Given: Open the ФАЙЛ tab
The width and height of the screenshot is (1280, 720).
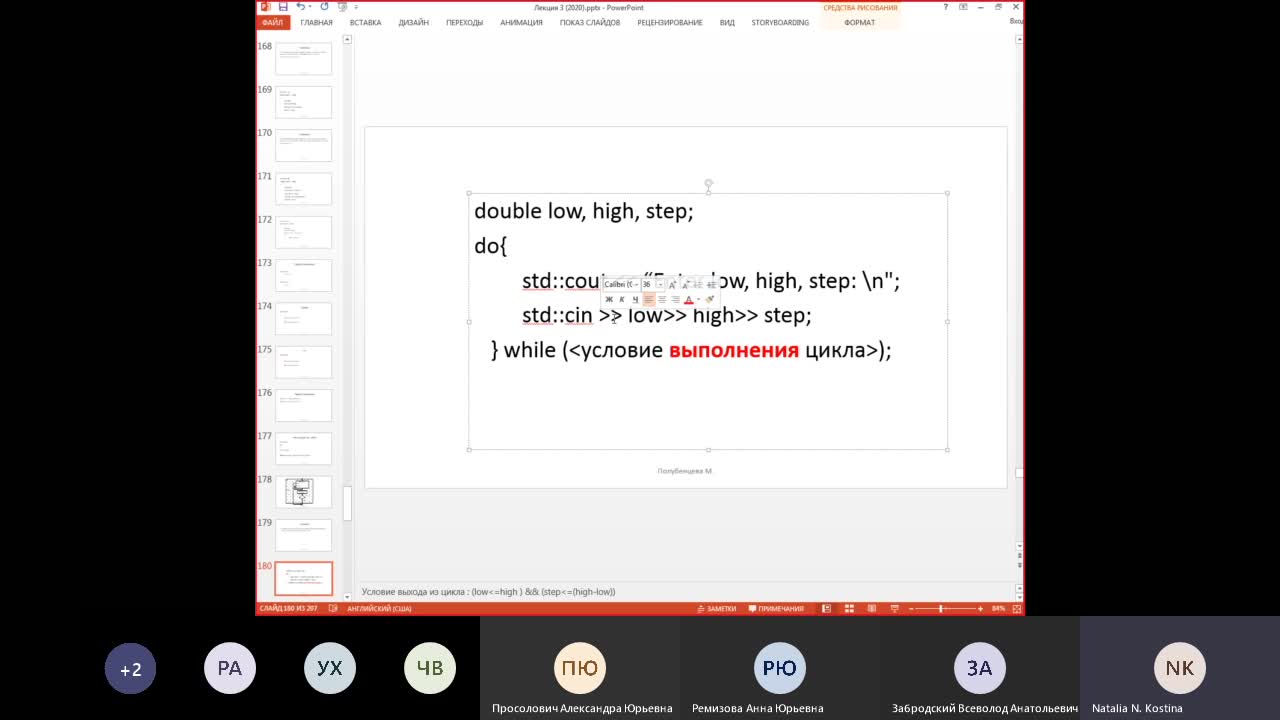Looking at the screenshot, I should click(x=272, y=22).
